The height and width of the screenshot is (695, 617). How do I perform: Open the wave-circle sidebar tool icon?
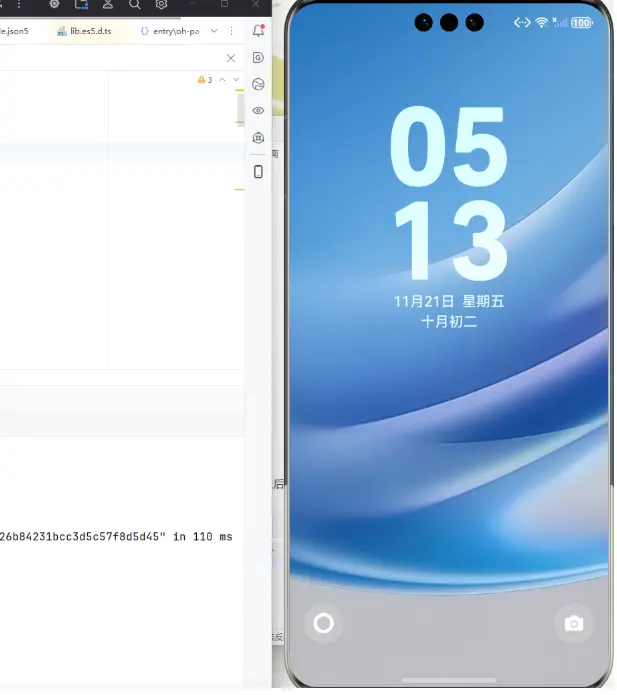point(258,84)
